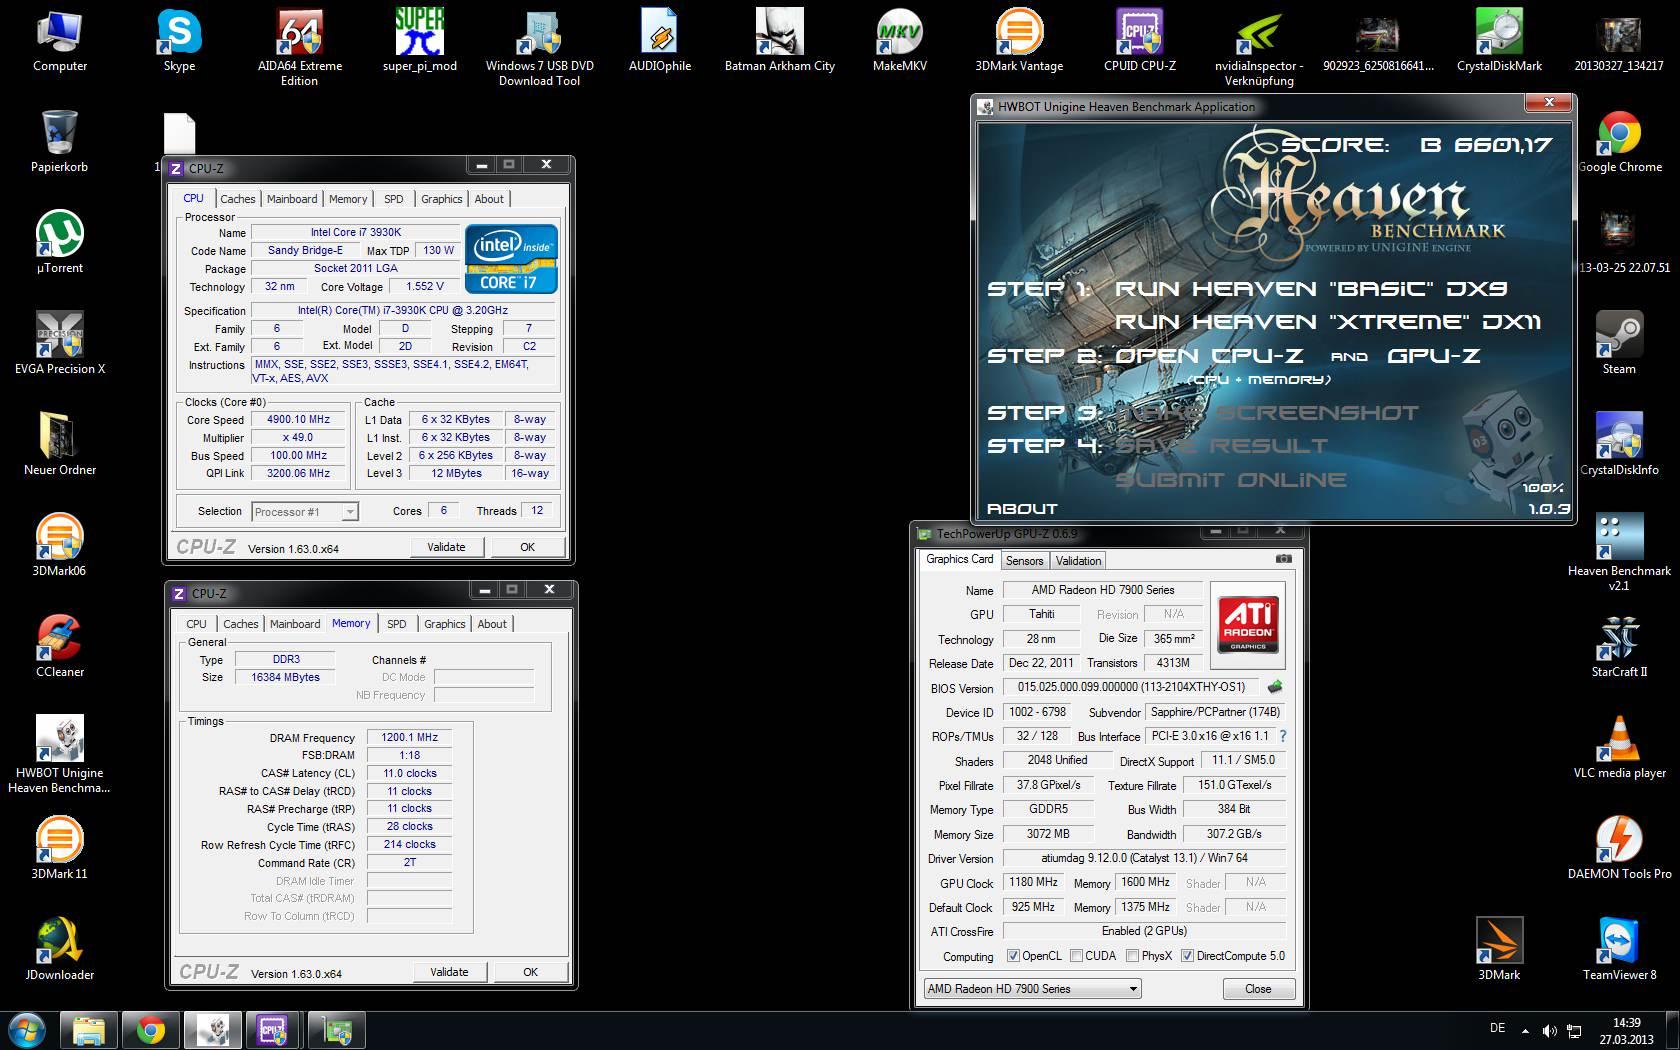This screenshot has height=1050, width=1680.
Task: Toggle DirectCompute 5.0 checkbox
Action: (x=1187, y=956)
